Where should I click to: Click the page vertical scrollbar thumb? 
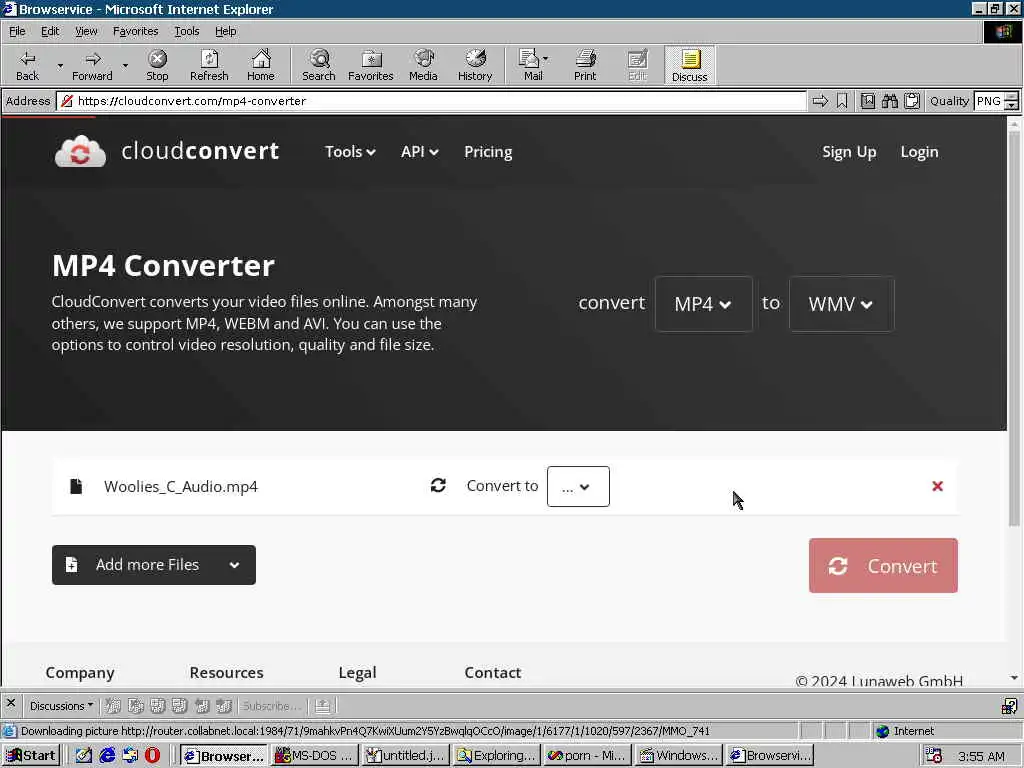[1014, 327]
